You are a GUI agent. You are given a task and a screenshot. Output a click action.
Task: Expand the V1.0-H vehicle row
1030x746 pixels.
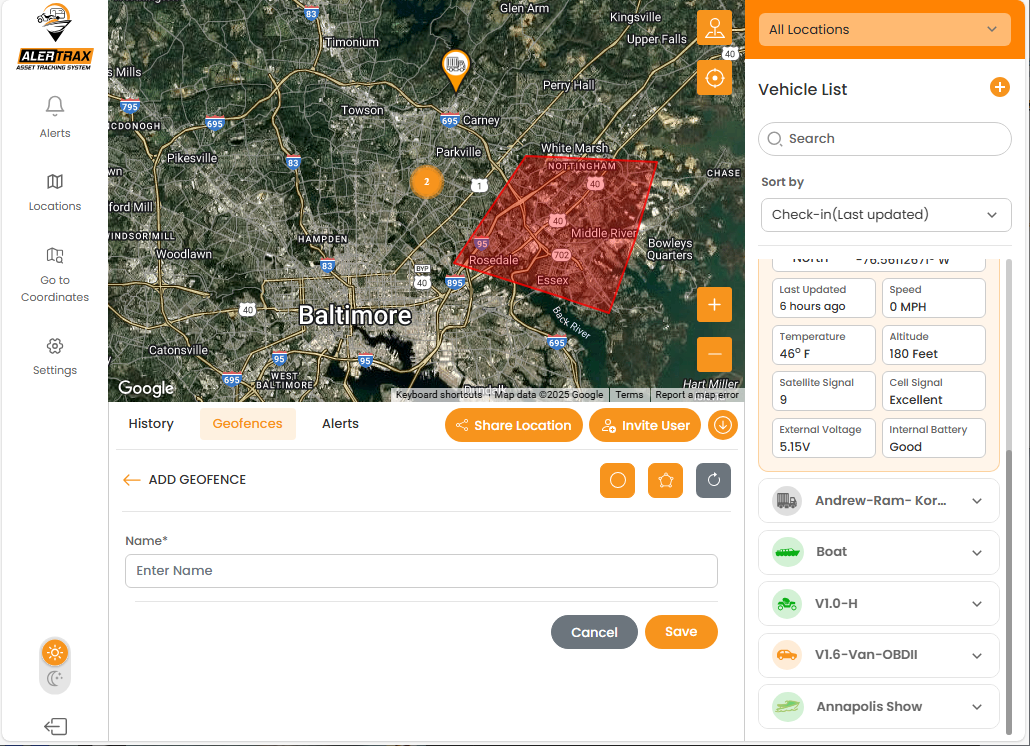pos(878,603)
